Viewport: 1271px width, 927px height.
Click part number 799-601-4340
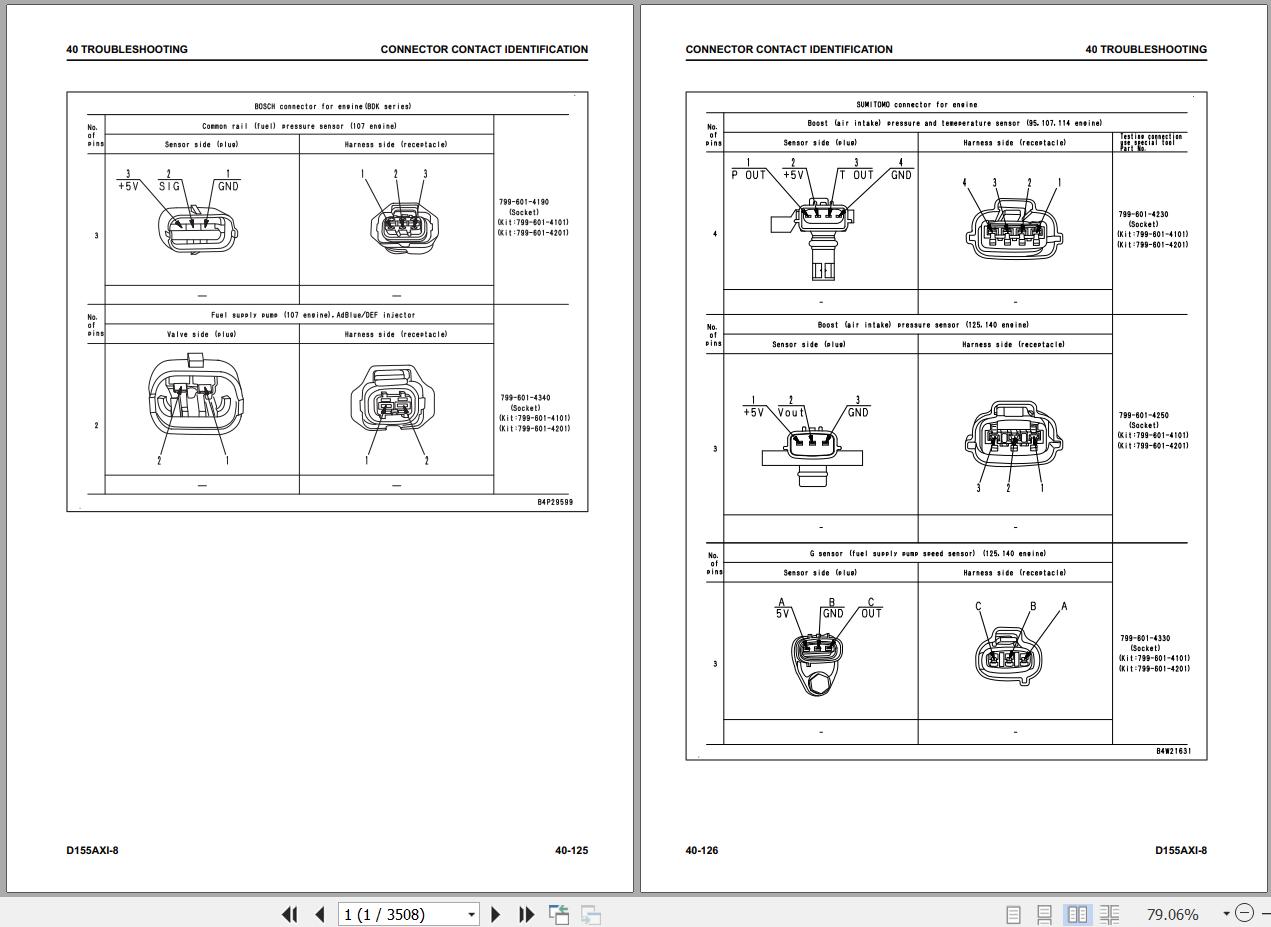pyautogui.click(x=525, y=398)
